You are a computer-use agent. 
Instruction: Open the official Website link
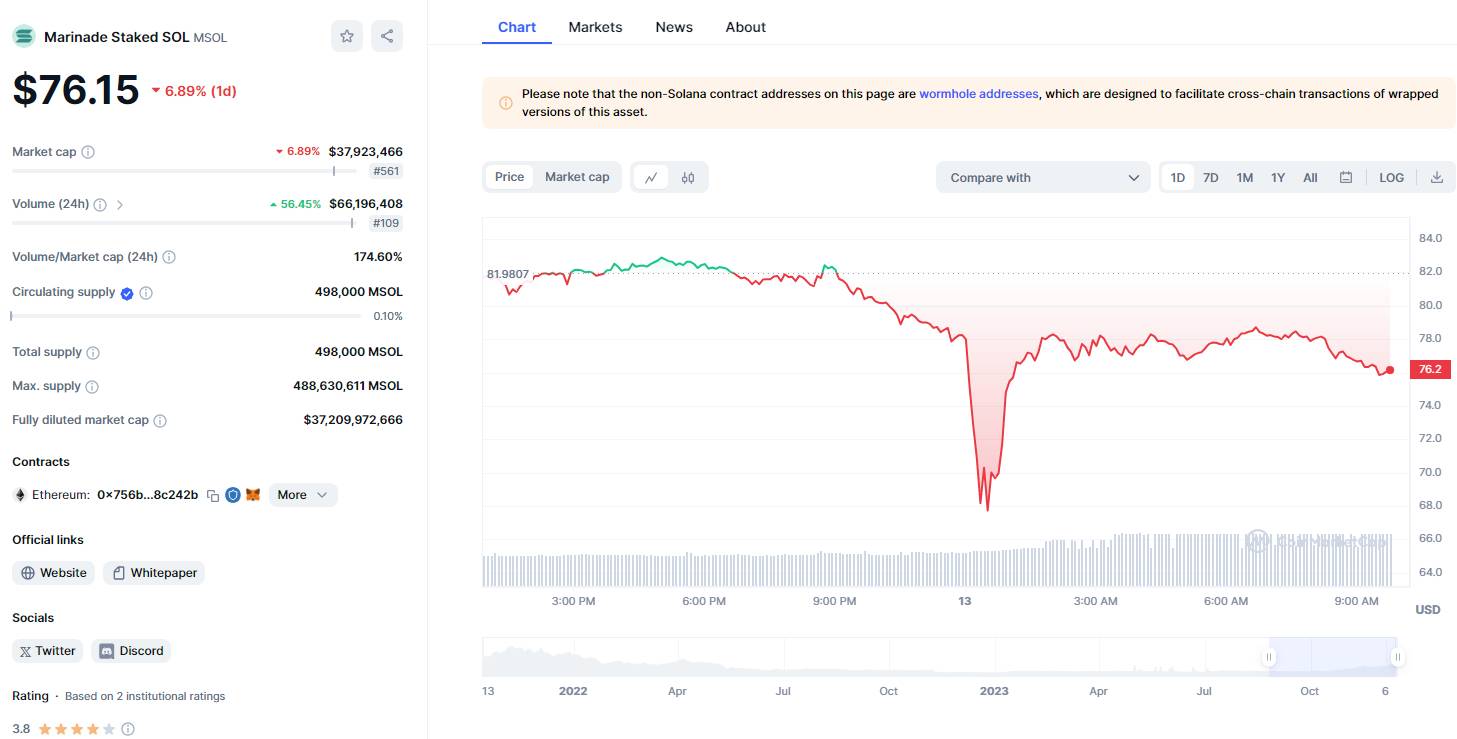54,573
